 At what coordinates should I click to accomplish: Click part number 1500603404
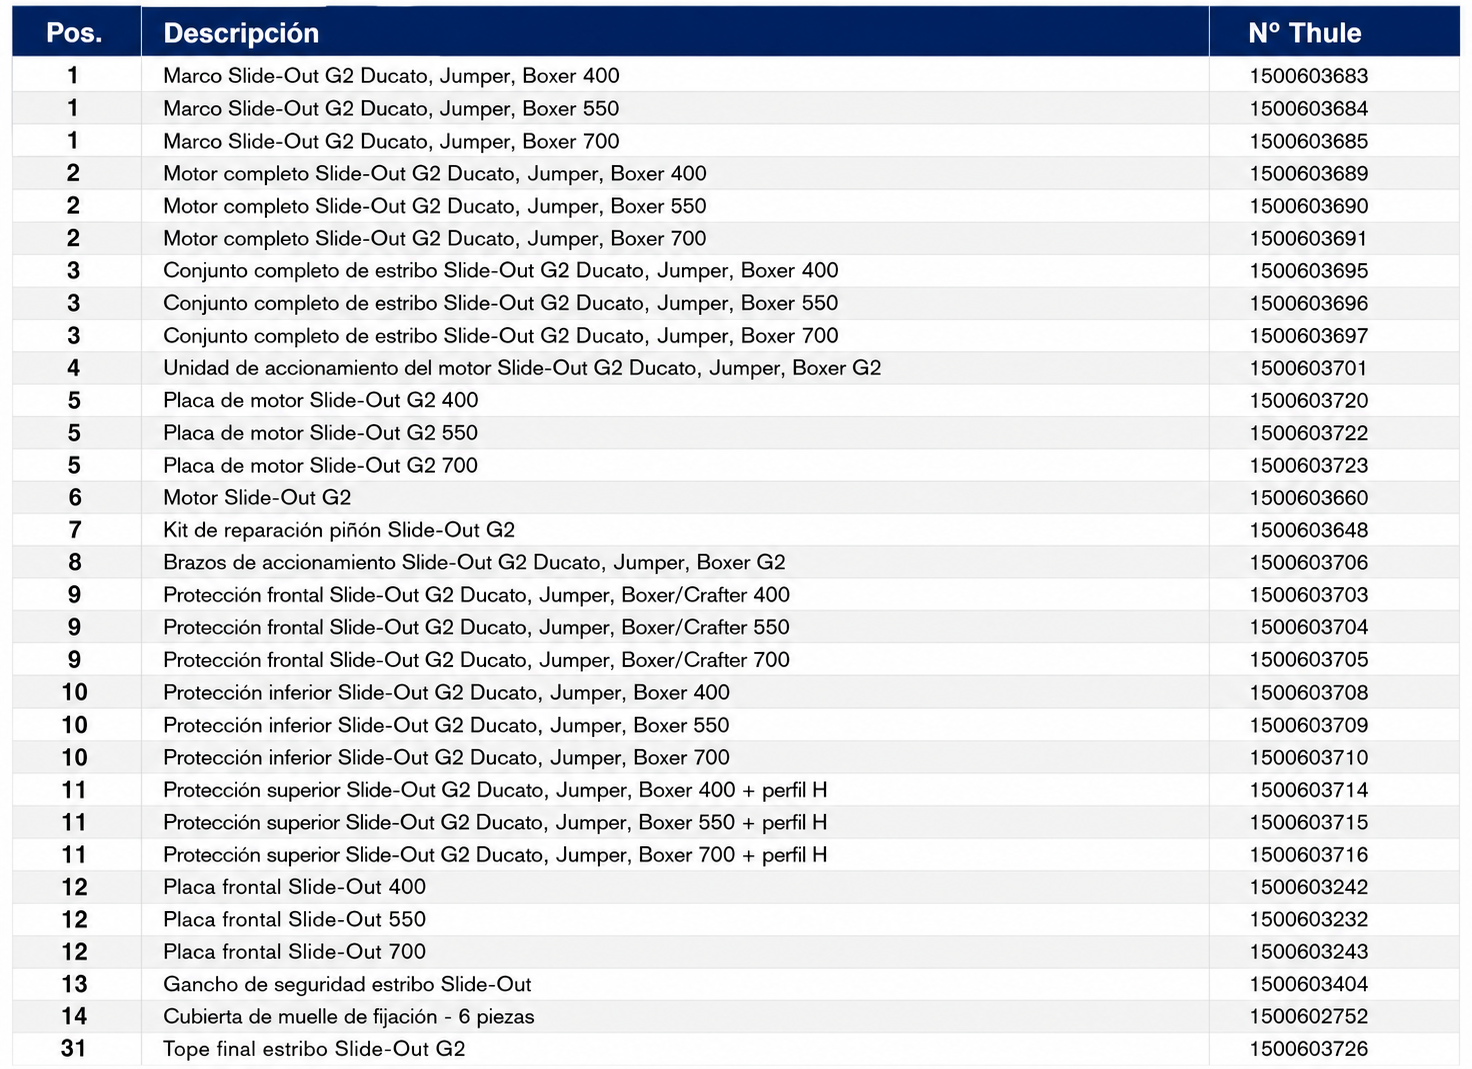[1308, 984]
